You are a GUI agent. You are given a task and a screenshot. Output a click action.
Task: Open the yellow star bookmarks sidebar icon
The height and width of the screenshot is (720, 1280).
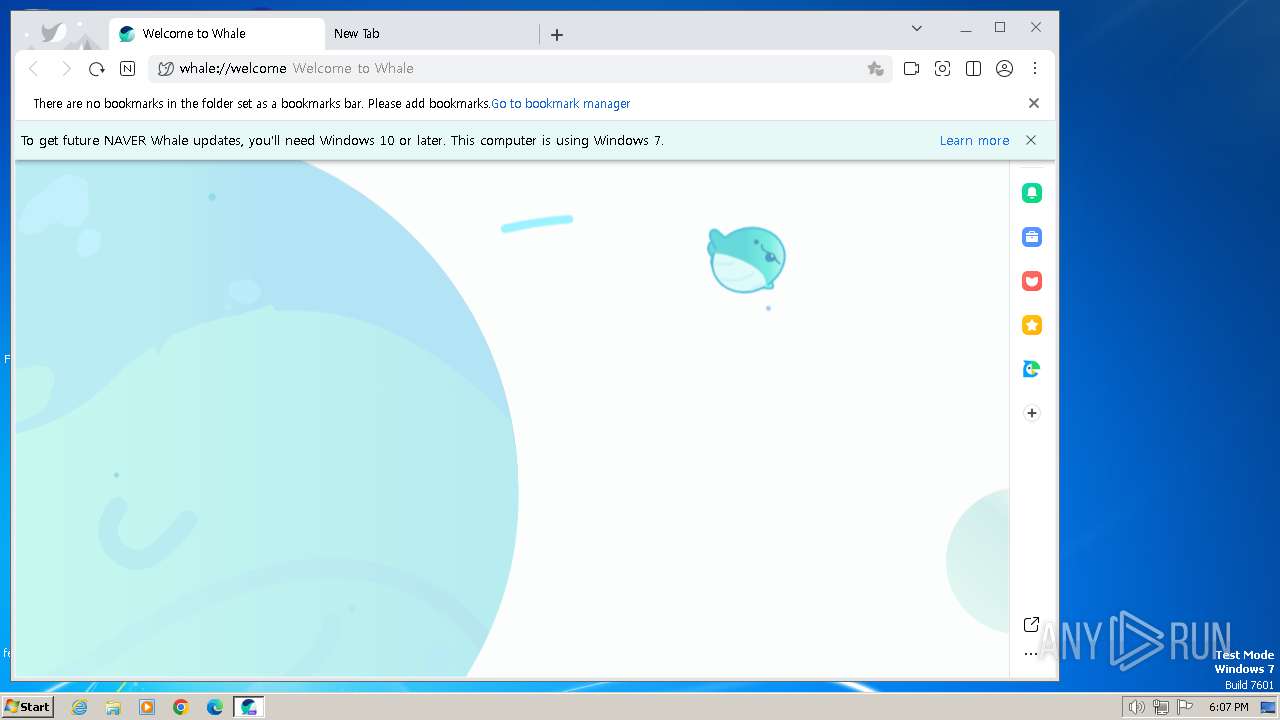[x=1032, y=325]
